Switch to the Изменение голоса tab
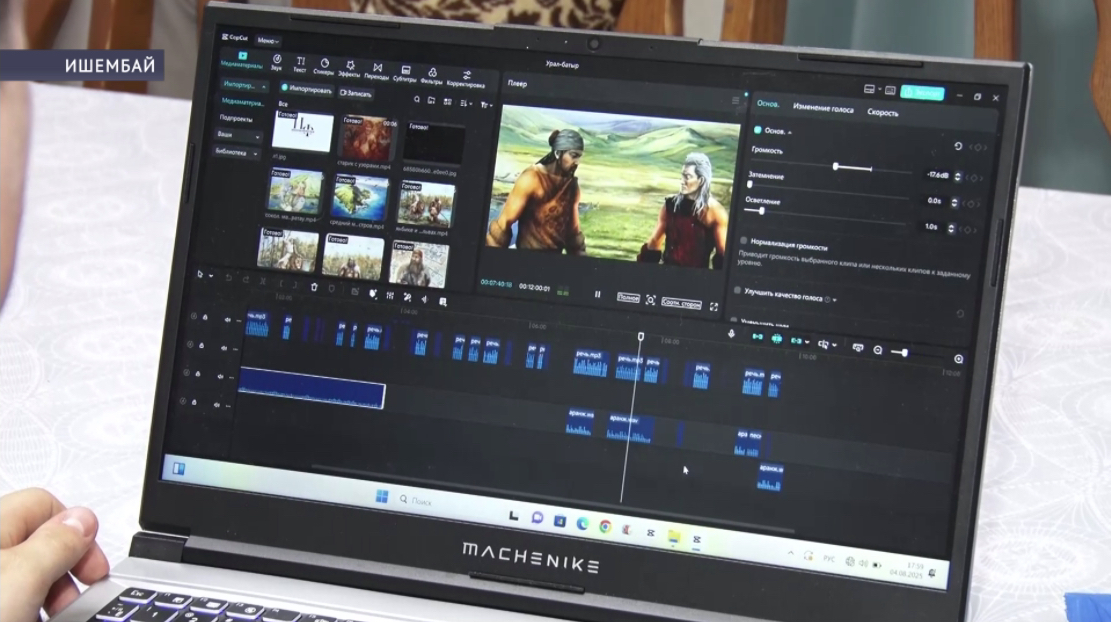1111x622 pixels. coord(823,108)
